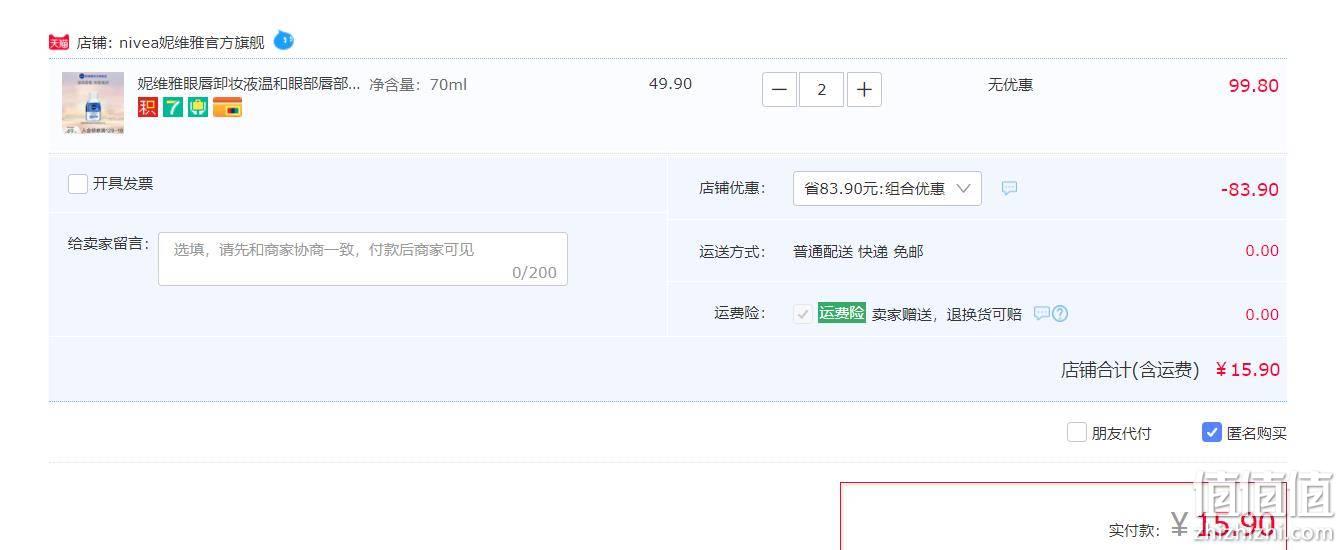
Task: Open the Nivea product thumbnail image
Action: click(93, 103)
